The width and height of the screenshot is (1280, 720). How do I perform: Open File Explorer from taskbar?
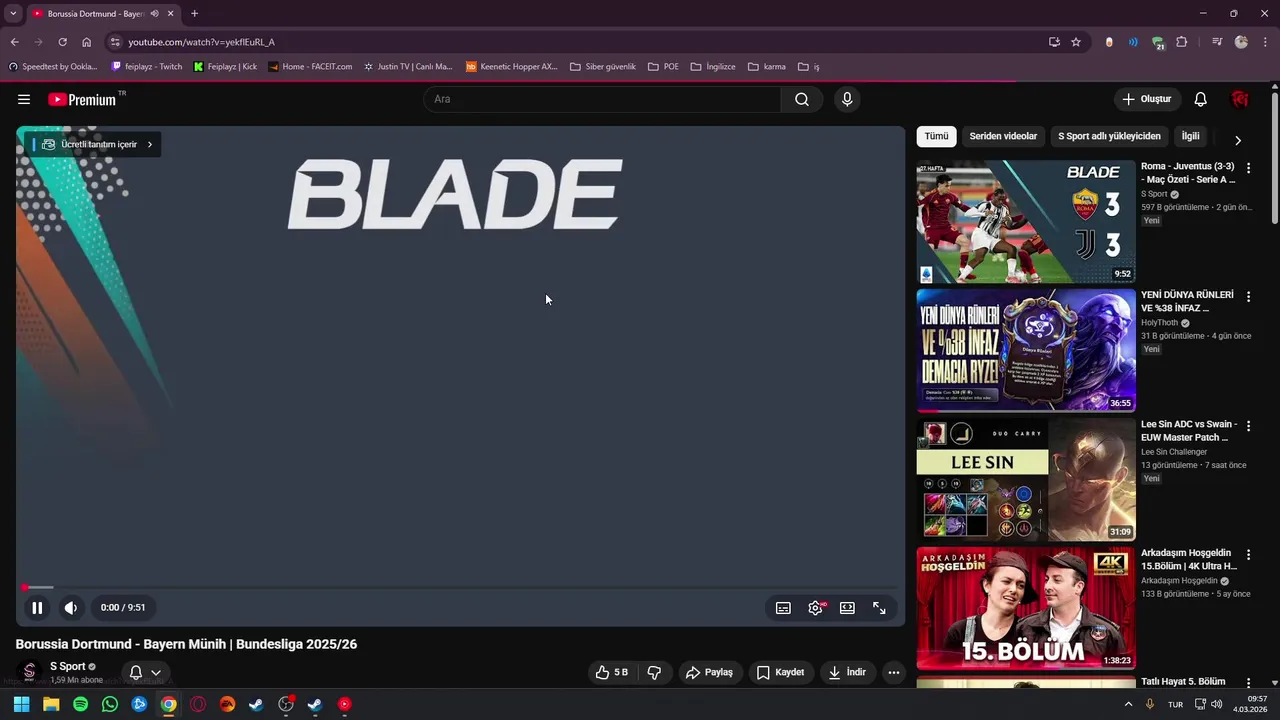51,704
